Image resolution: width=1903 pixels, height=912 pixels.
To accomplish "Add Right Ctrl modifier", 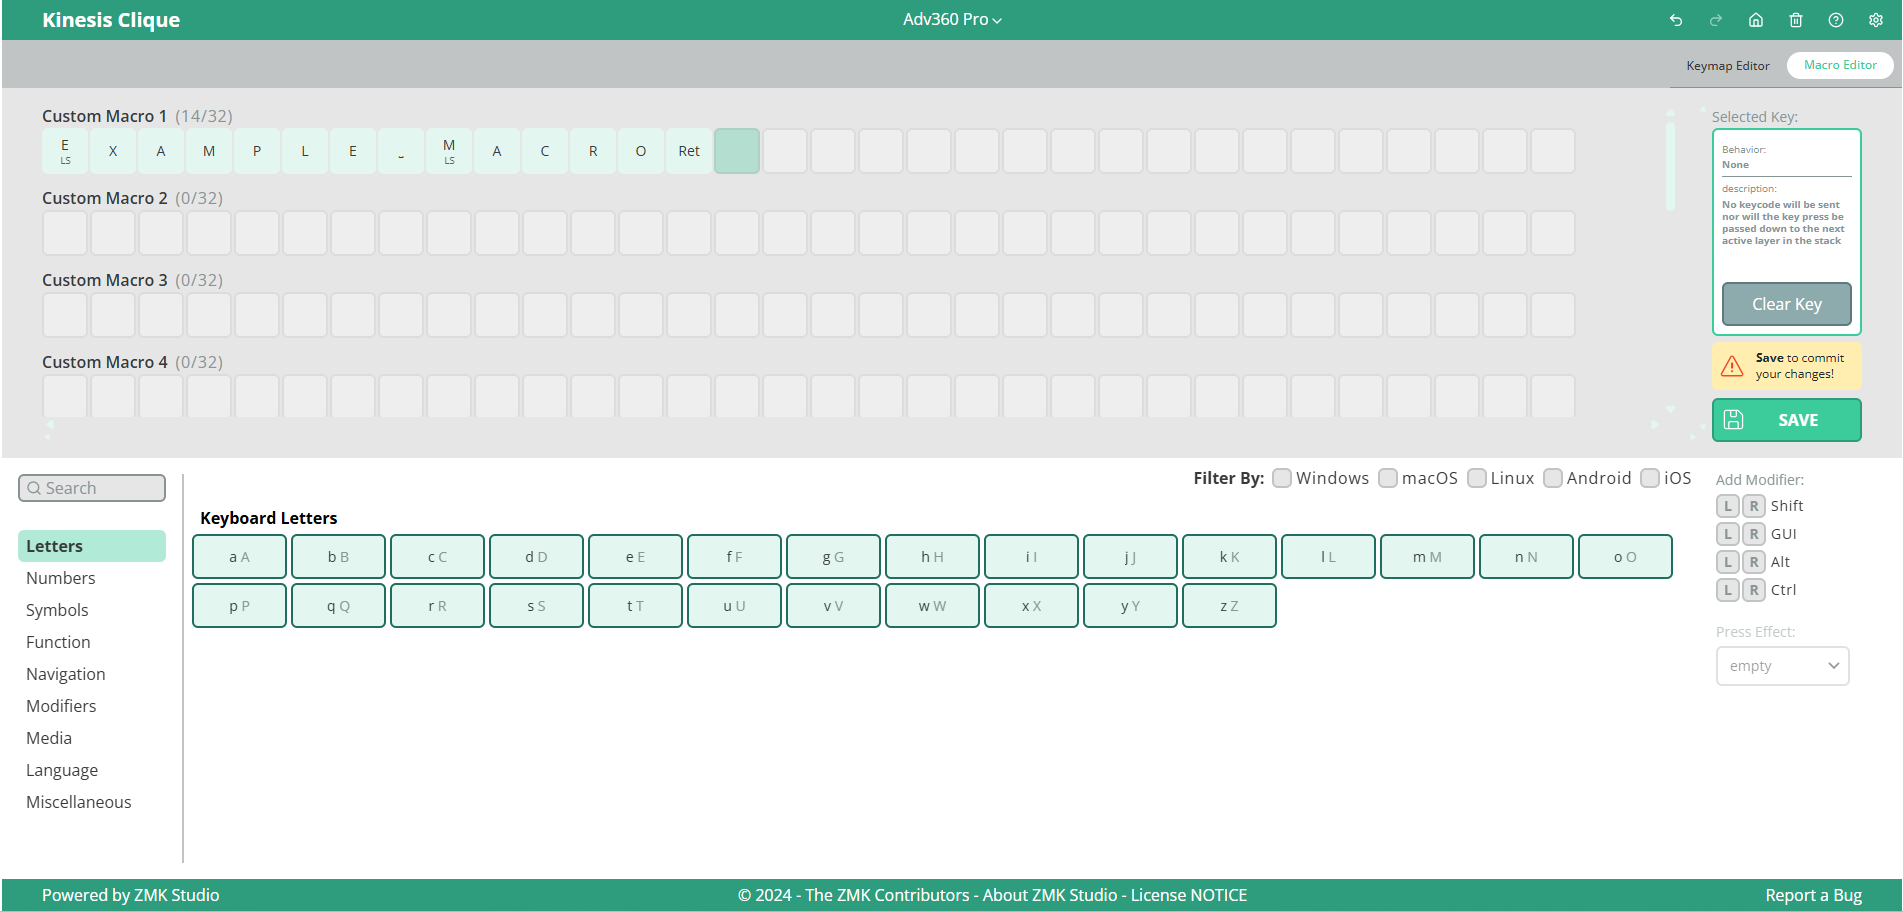I will click(1754, 590).
